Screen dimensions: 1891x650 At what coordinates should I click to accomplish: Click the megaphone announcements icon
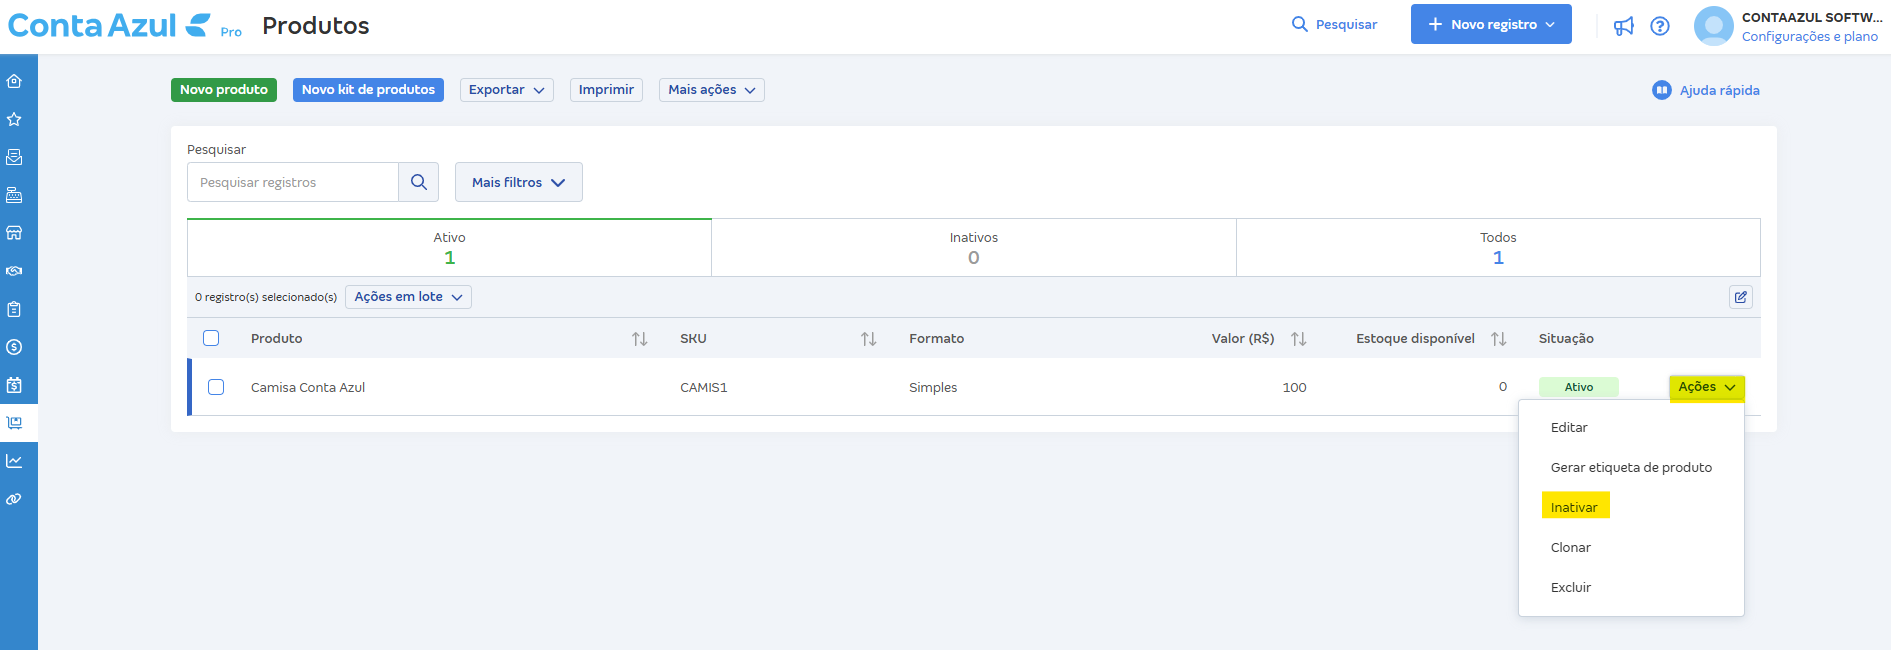coord(1624,26)
